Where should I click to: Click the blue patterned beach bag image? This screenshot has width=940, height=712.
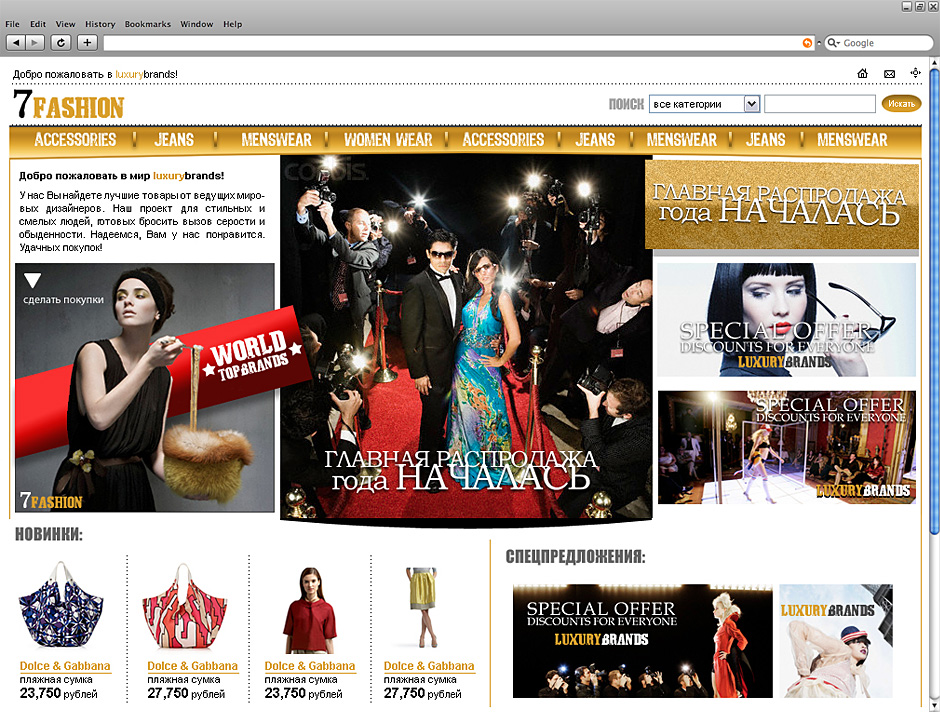(61, 604)
